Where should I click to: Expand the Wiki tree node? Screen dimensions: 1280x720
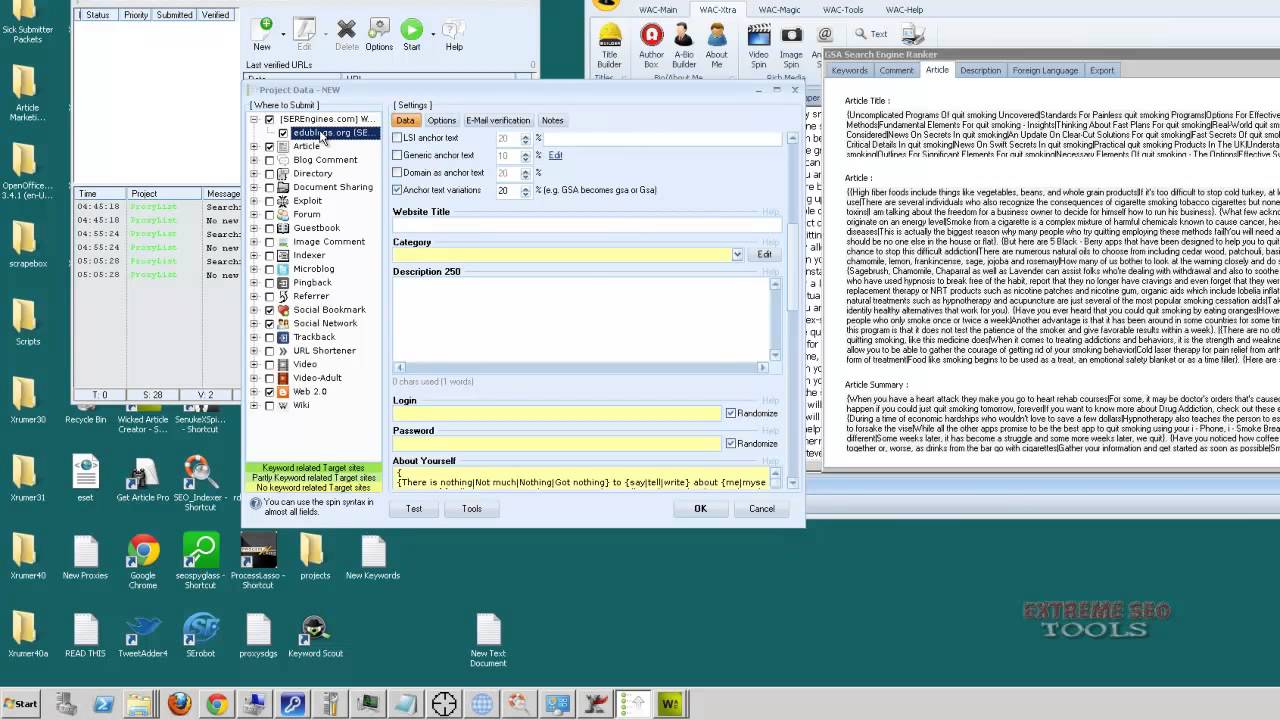click(254, 406)
